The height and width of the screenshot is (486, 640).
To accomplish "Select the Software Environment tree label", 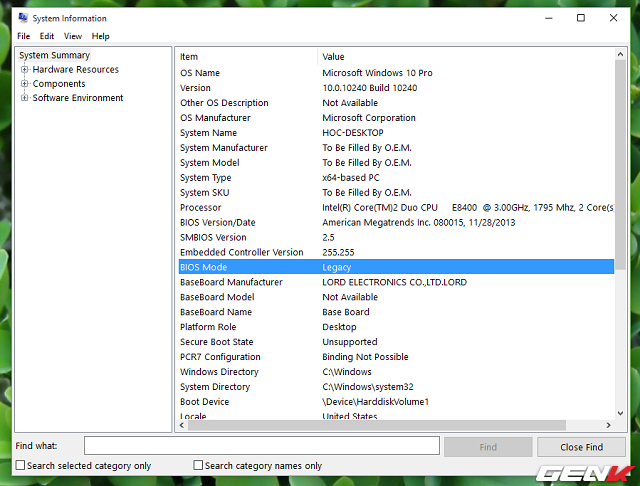I will pos(78,98).
